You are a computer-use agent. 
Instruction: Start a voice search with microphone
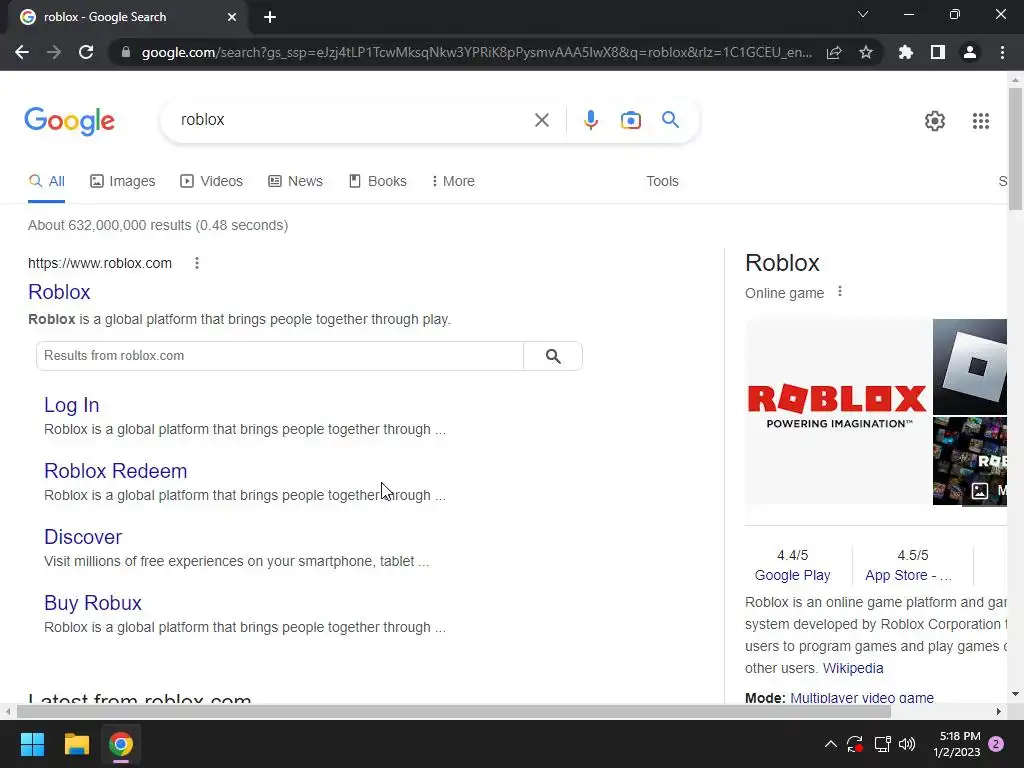click(590, 120)
